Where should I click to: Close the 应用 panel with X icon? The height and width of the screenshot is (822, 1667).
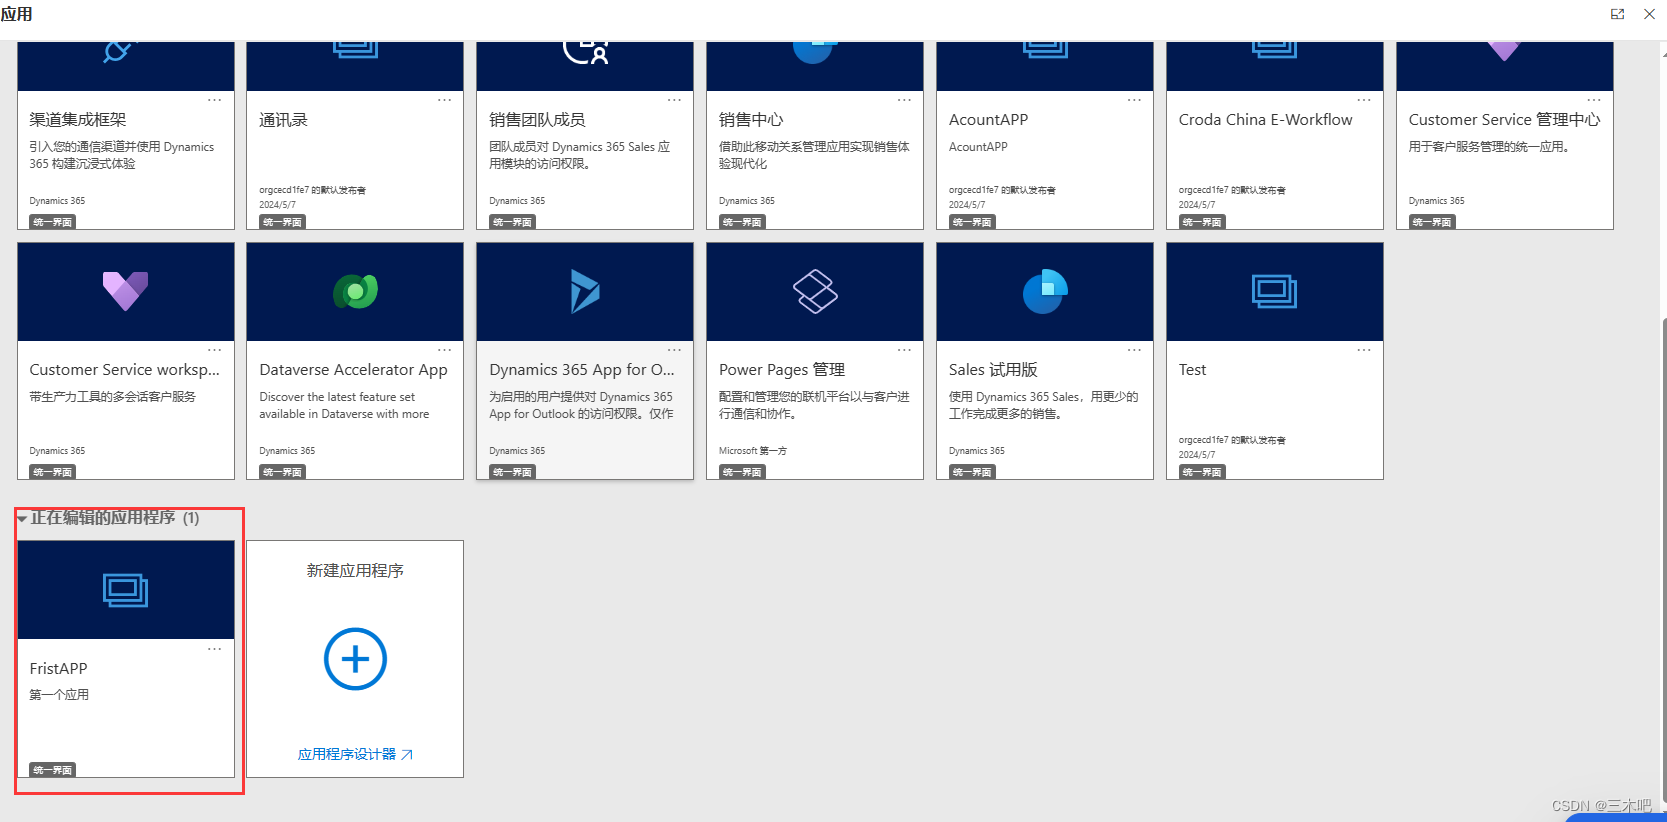point(1649,14)
